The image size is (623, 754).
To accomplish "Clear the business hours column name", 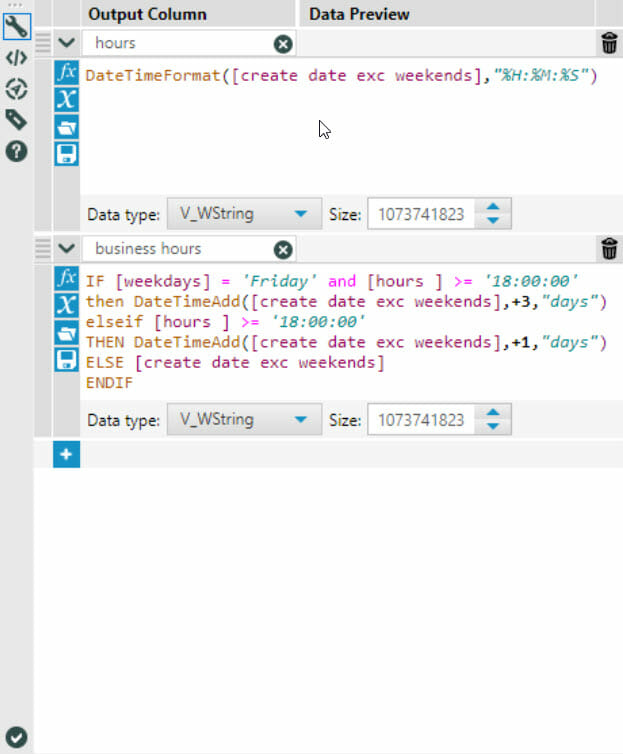I will (283, 249).
